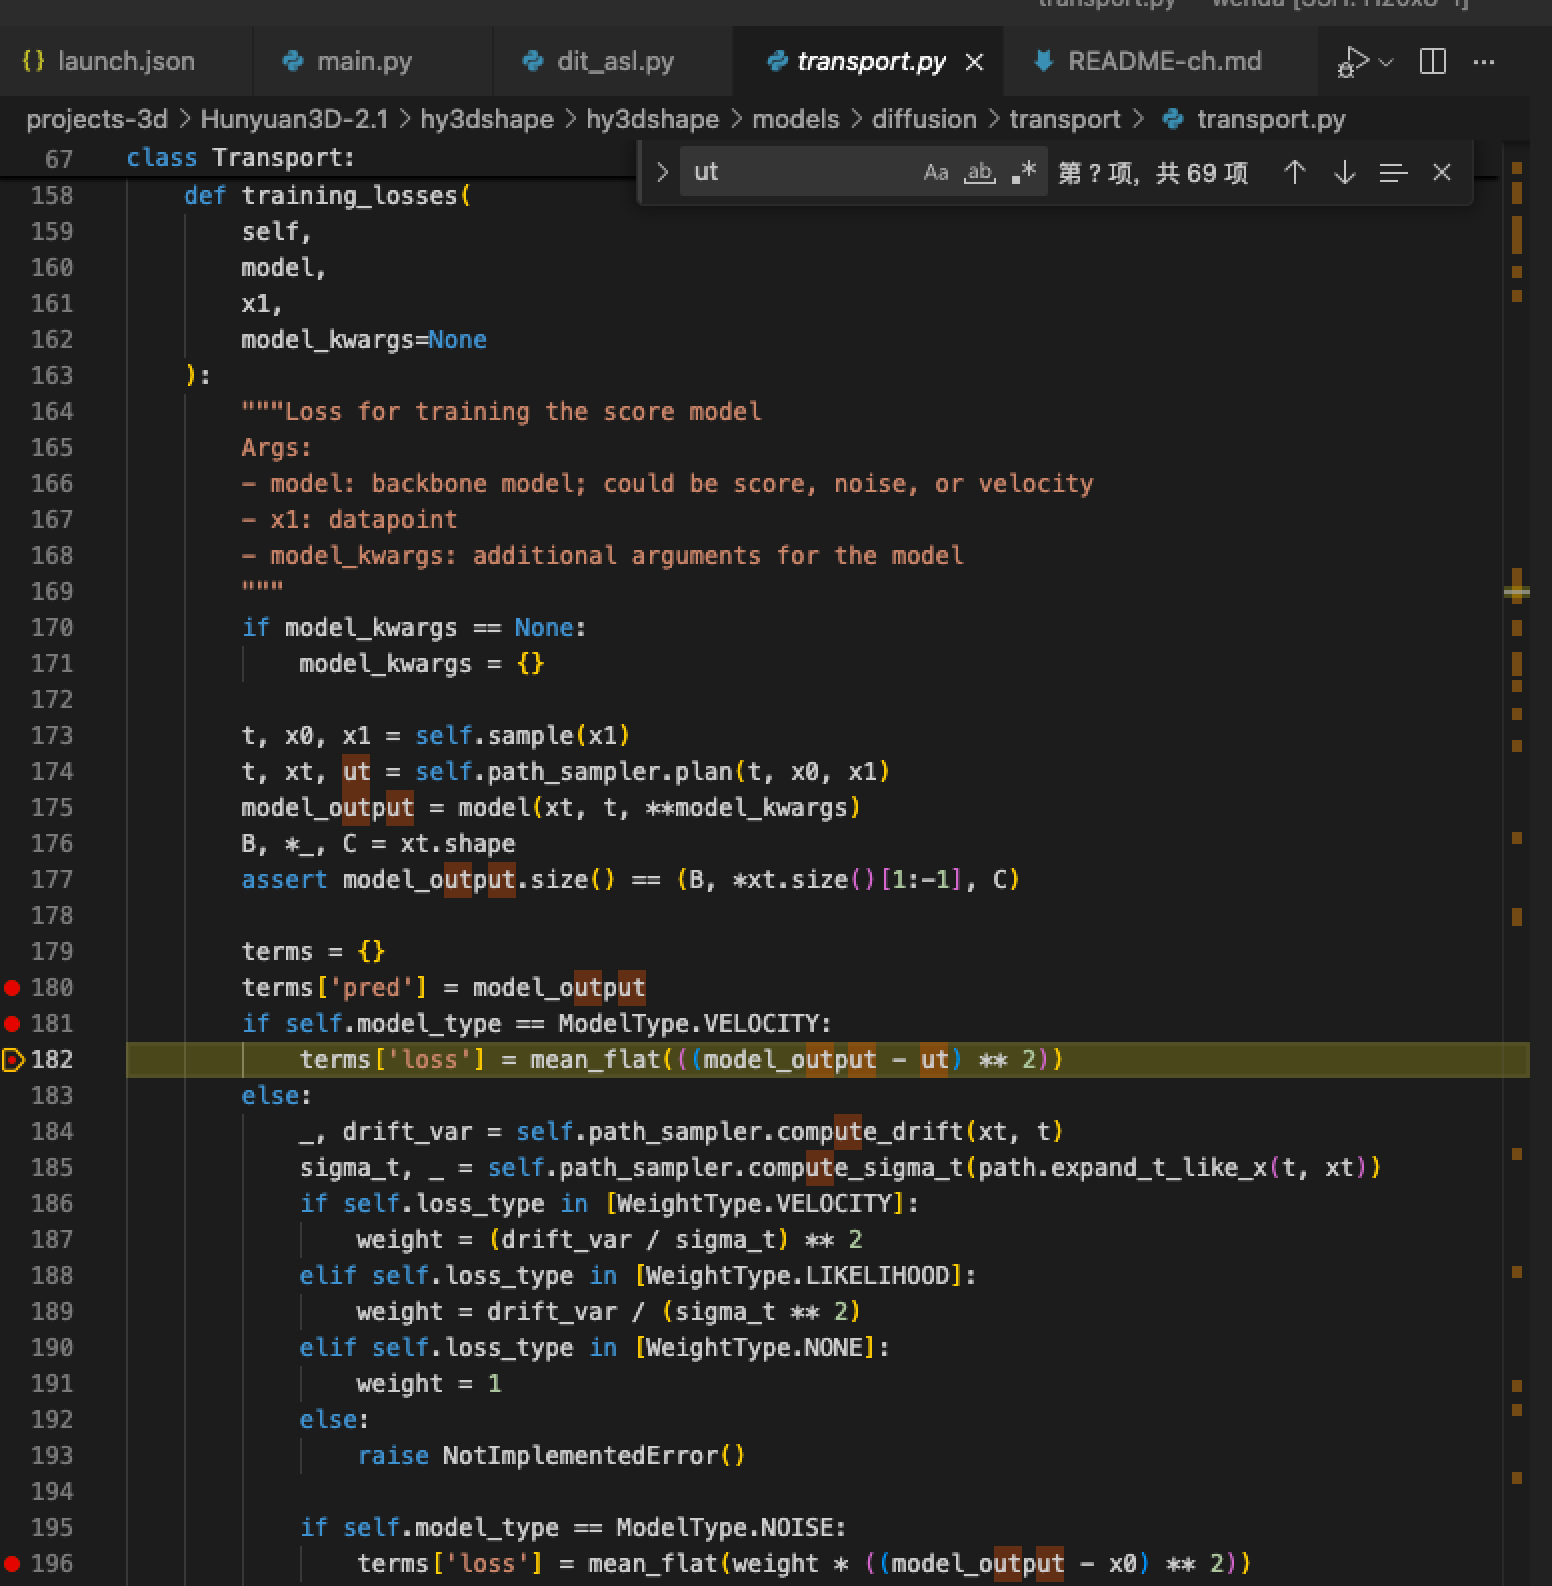Go to the next match using the down arrow
Screen dimensions: 1552x1586
tap(1344, 172)
